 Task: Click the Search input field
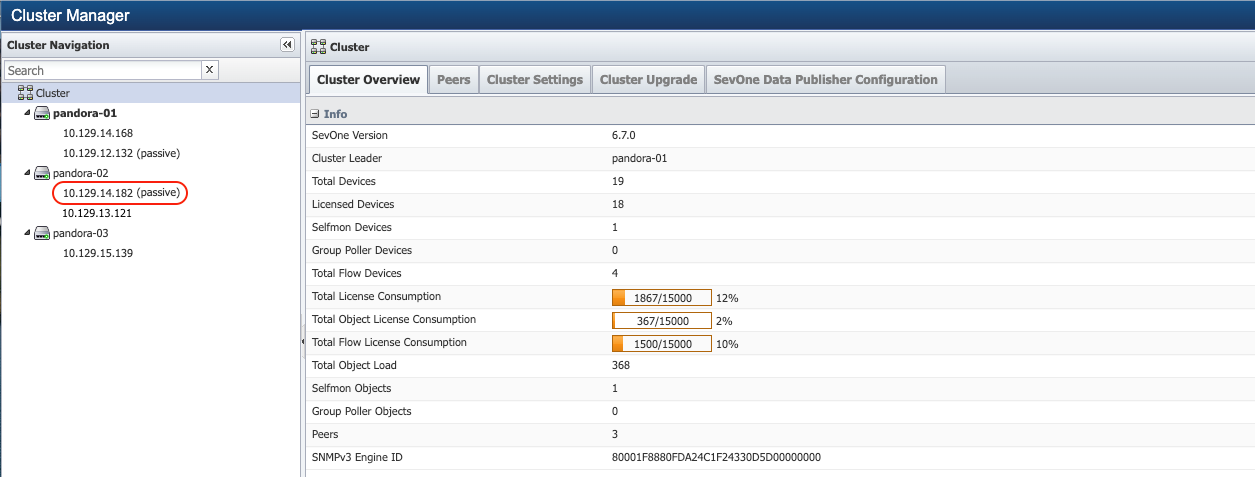click(103, 70)
